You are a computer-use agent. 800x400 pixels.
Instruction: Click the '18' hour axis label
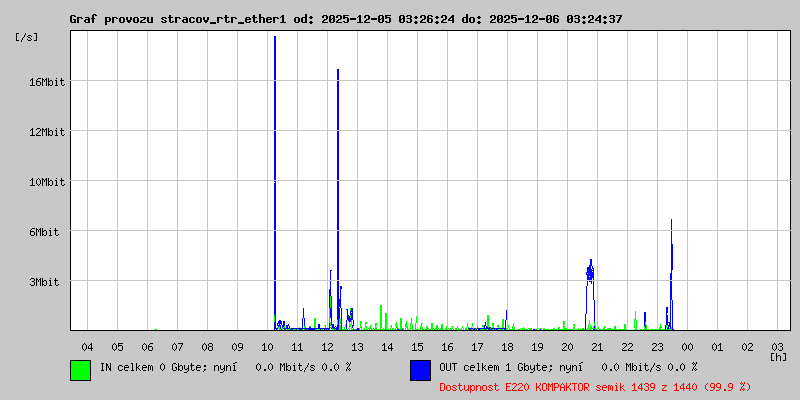[507, 347]
